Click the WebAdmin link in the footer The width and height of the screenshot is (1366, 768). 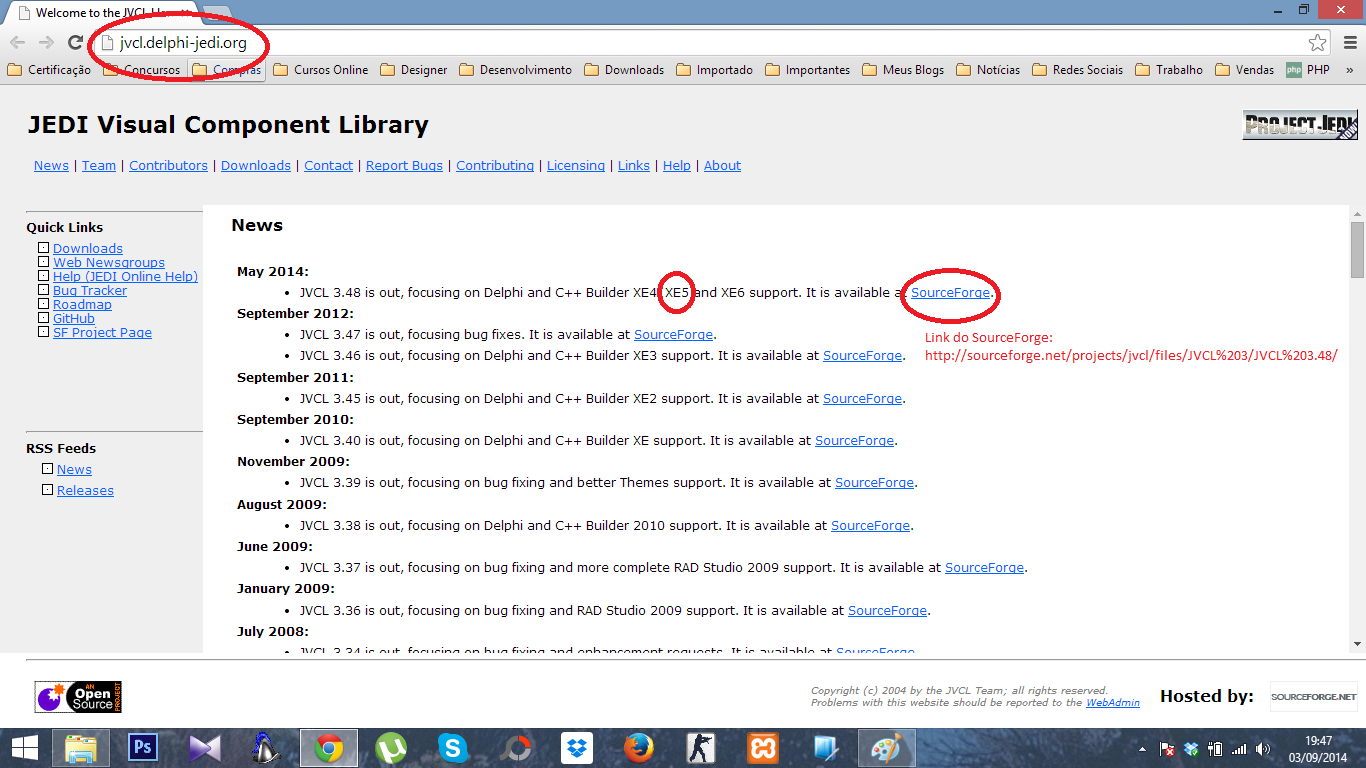(x=1113, y=703)
